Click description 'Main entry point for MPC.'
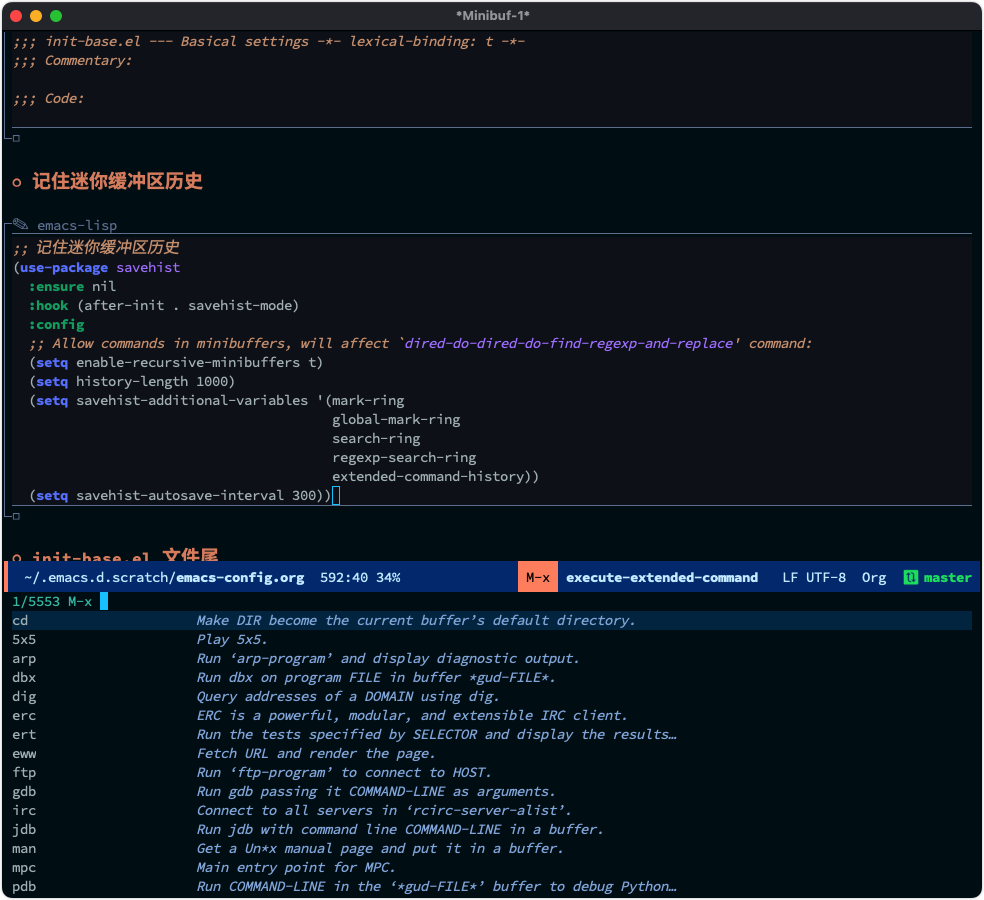 pyautogui.click(x=296, y=868)
